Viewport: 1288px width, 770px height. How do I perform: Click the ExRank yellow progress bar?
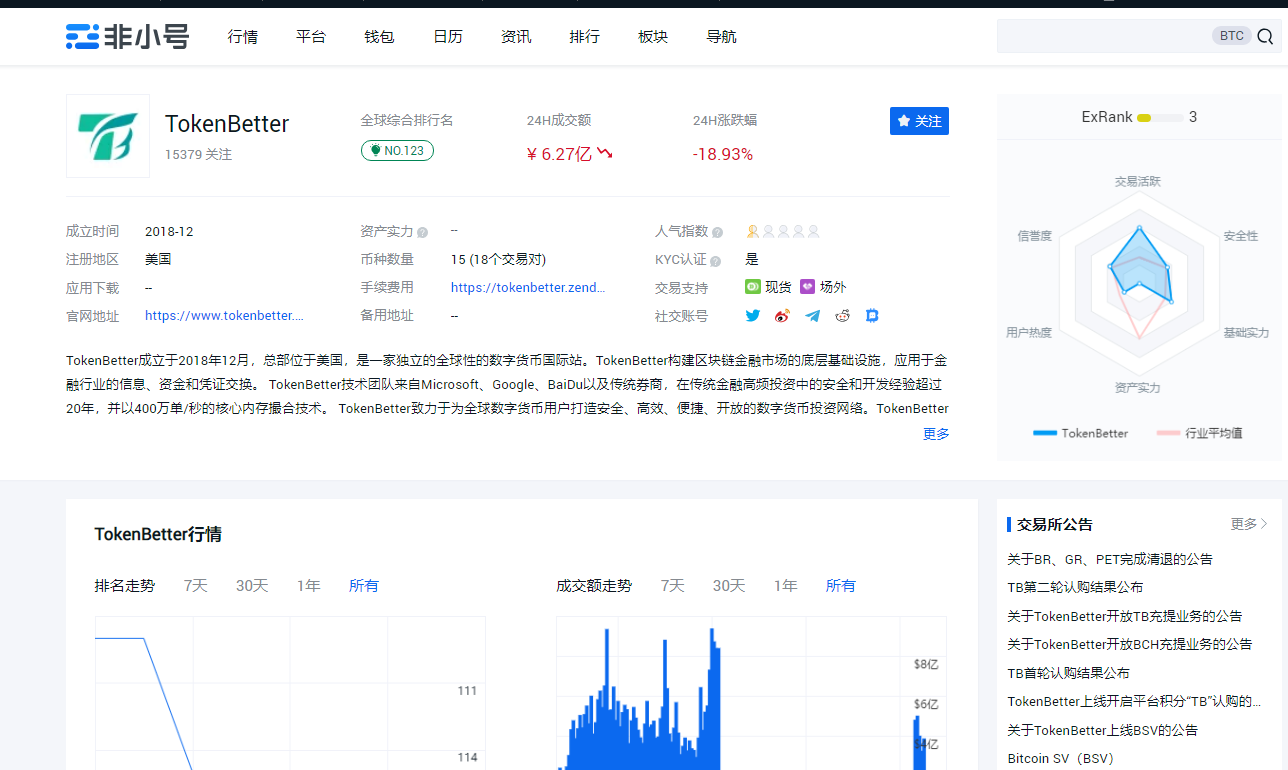[1160, 118]
